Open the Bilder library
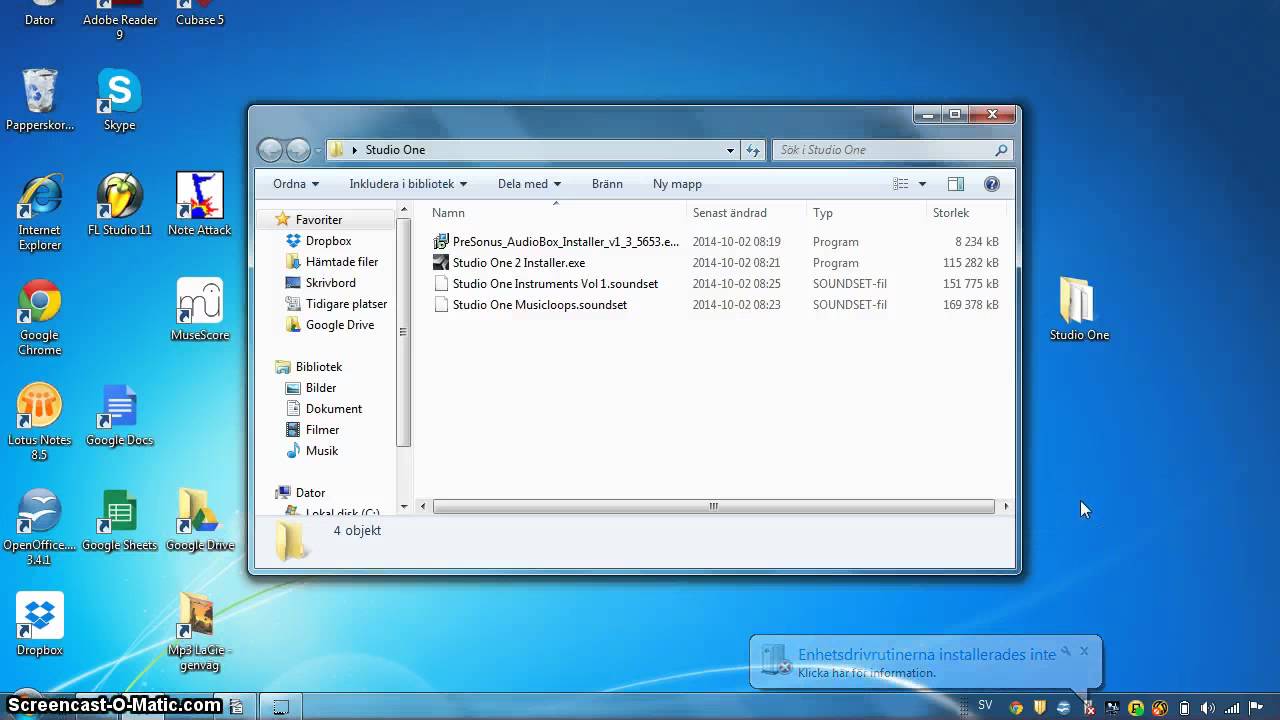The image size is (1280, 720). point(320,388)
